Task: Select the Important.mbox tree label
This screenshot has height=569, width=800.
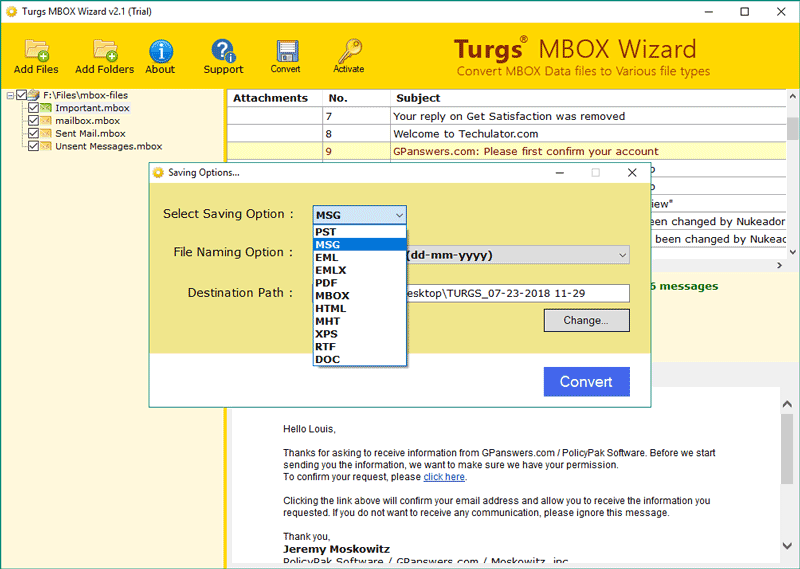Action: point(92,108)
